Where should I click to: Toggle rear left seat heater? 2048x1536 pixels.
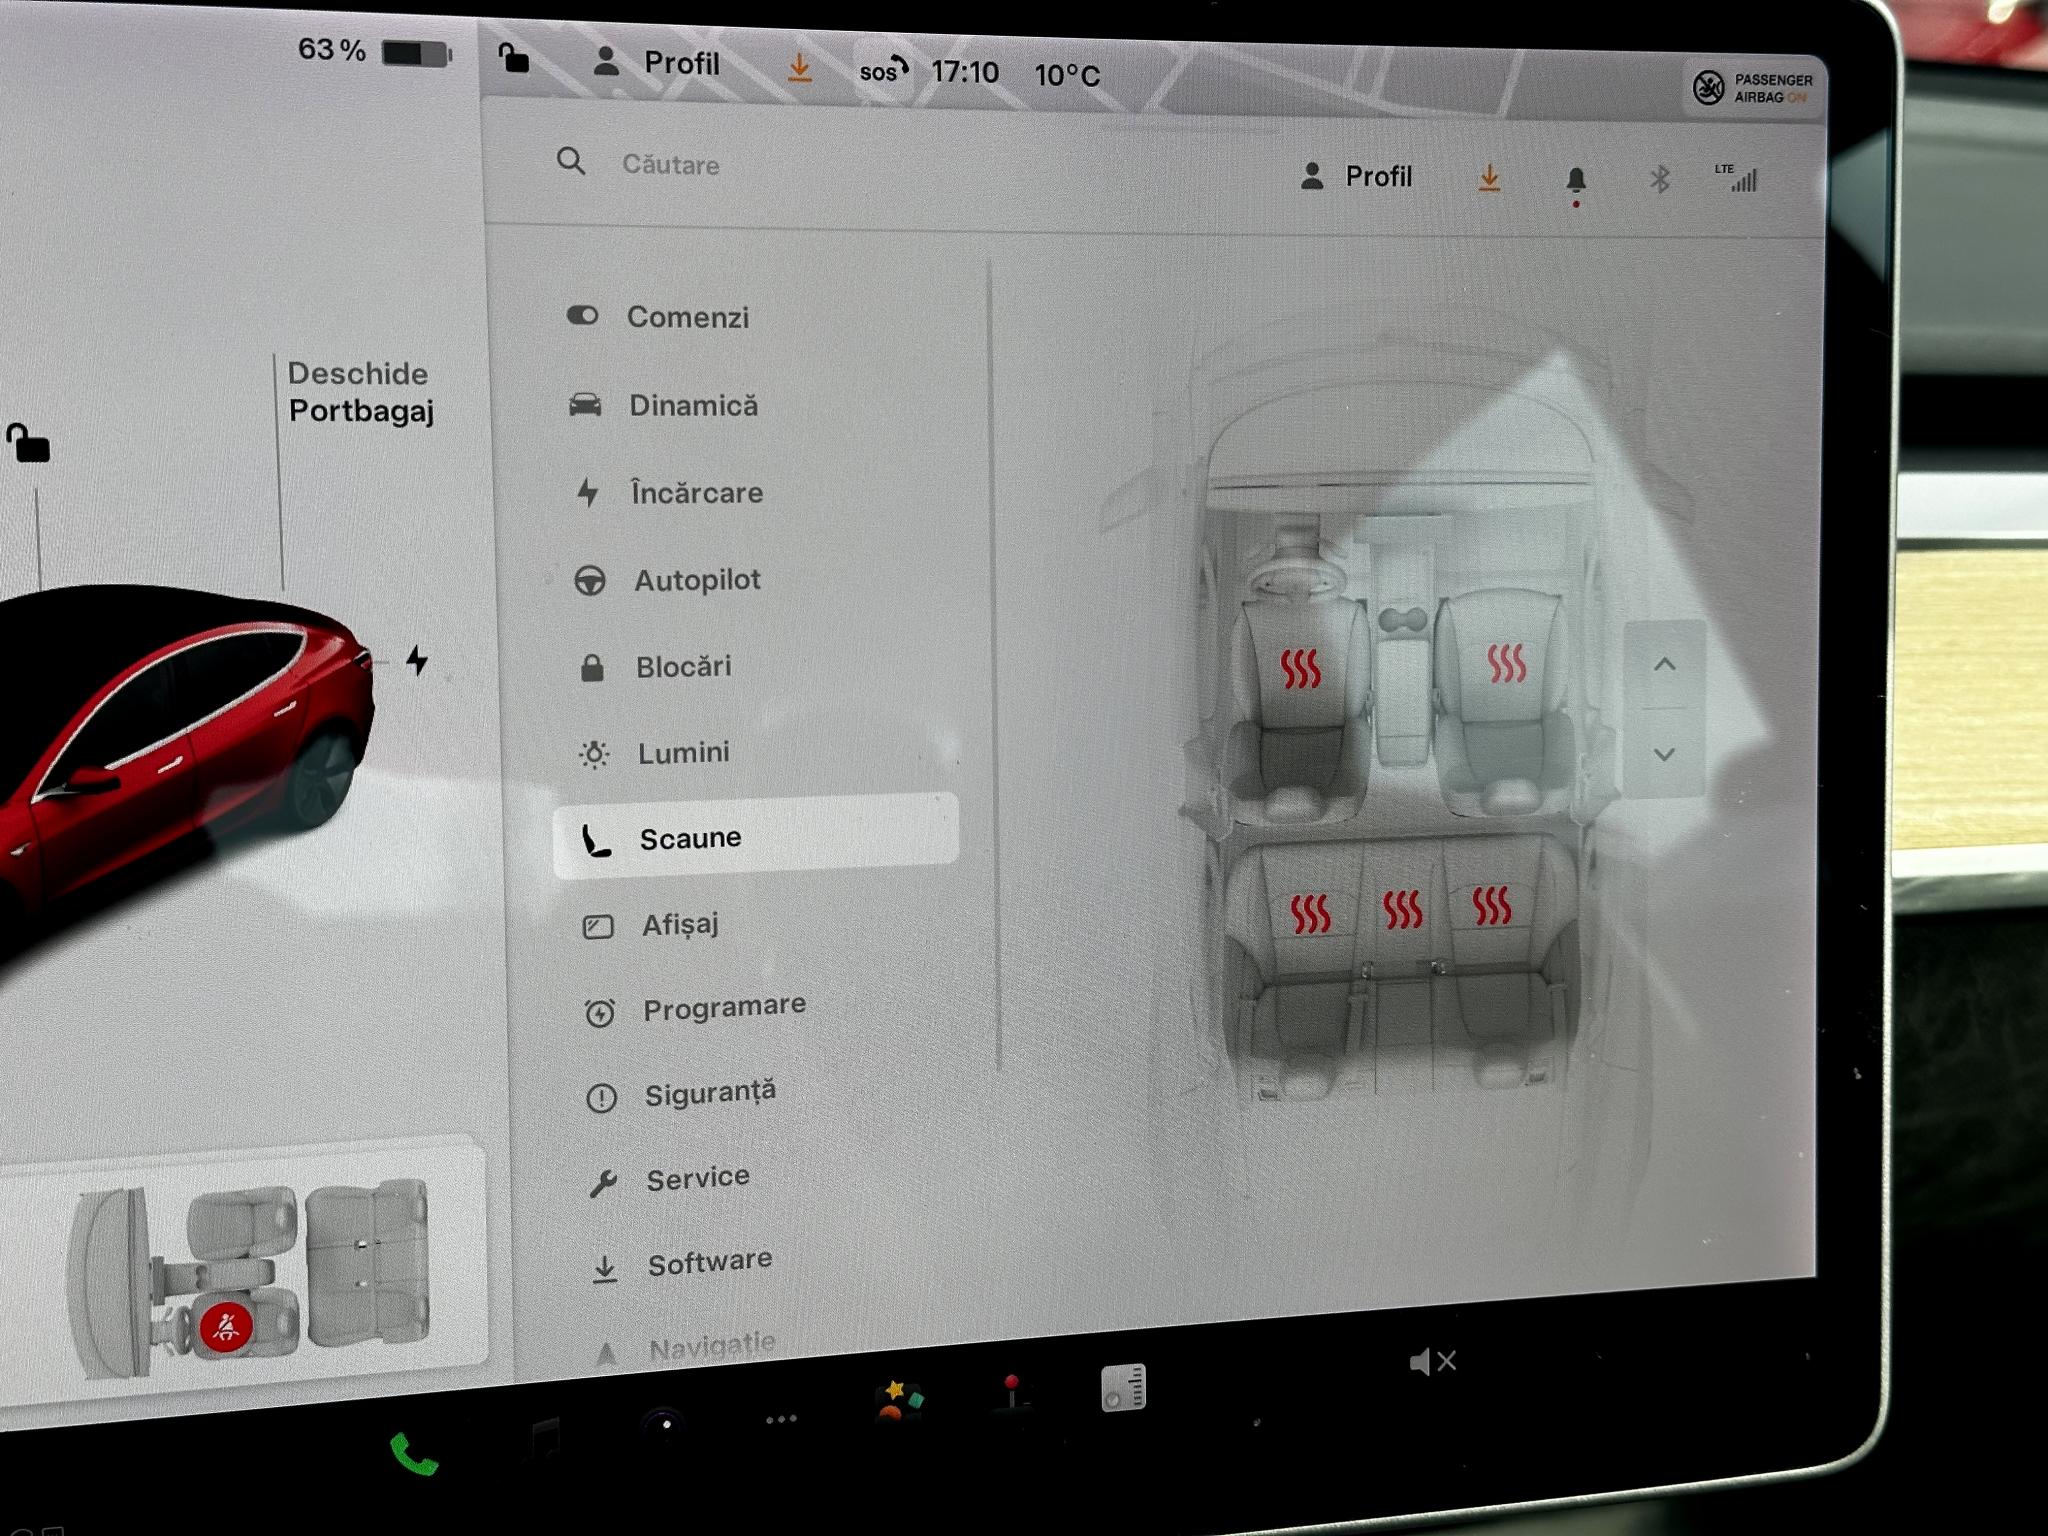coord(1310,912)
